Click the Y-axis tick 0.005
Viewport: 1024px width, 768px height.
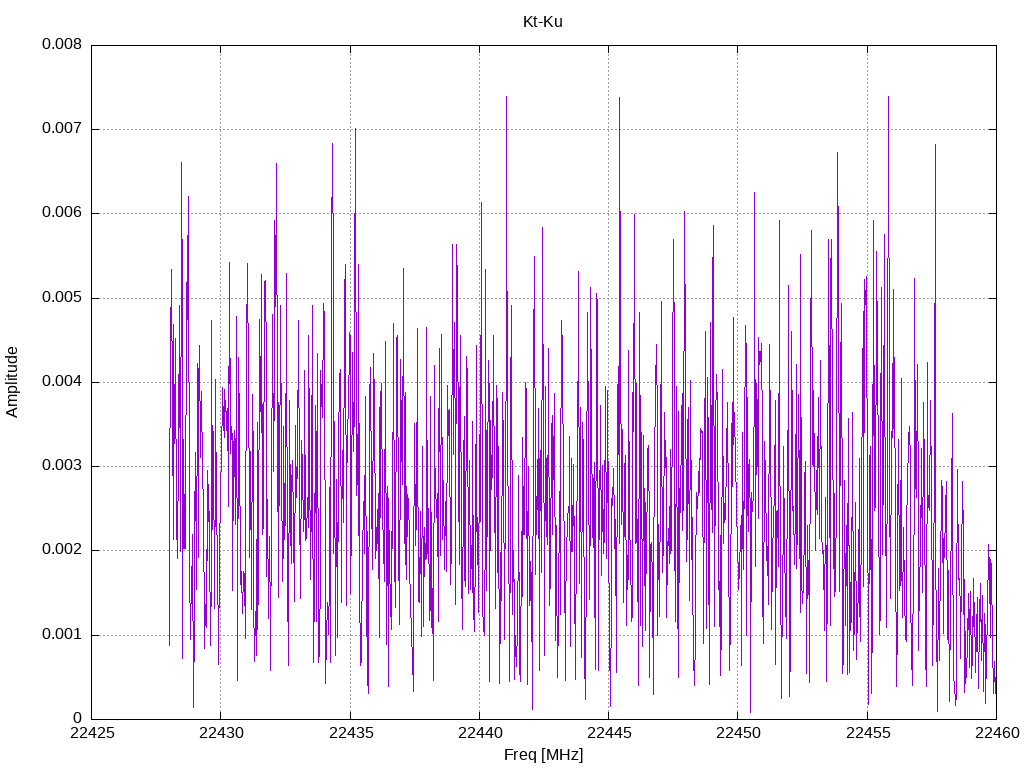tap(62, 298)
